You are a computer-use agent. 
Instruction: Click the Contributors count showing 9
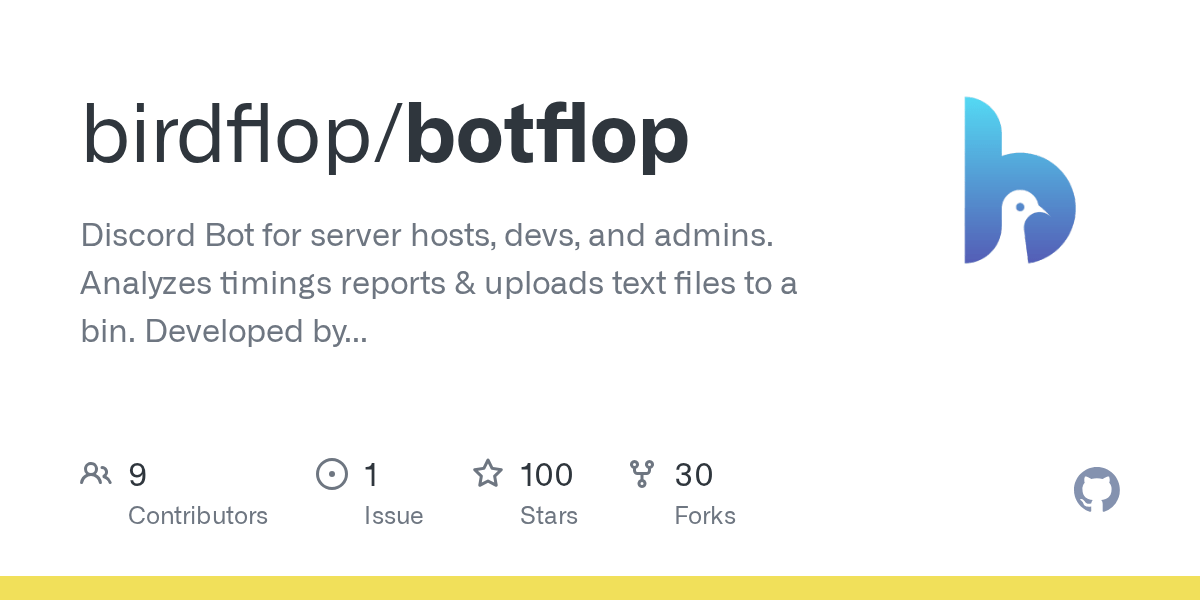[x=139, y=474]
